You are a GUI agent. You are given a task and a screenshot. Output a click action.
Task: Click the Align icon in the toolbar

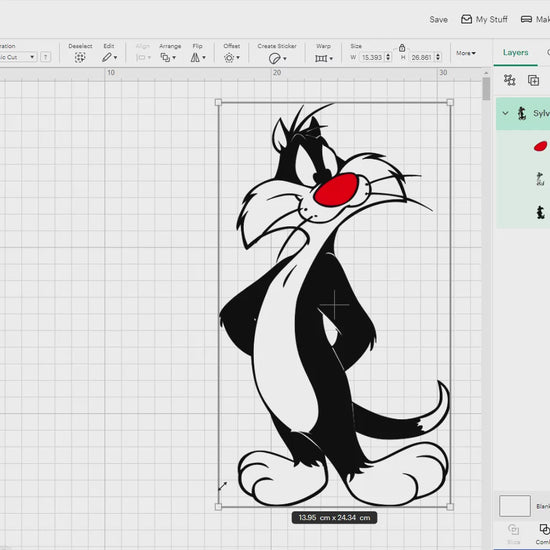pos(140,58)
